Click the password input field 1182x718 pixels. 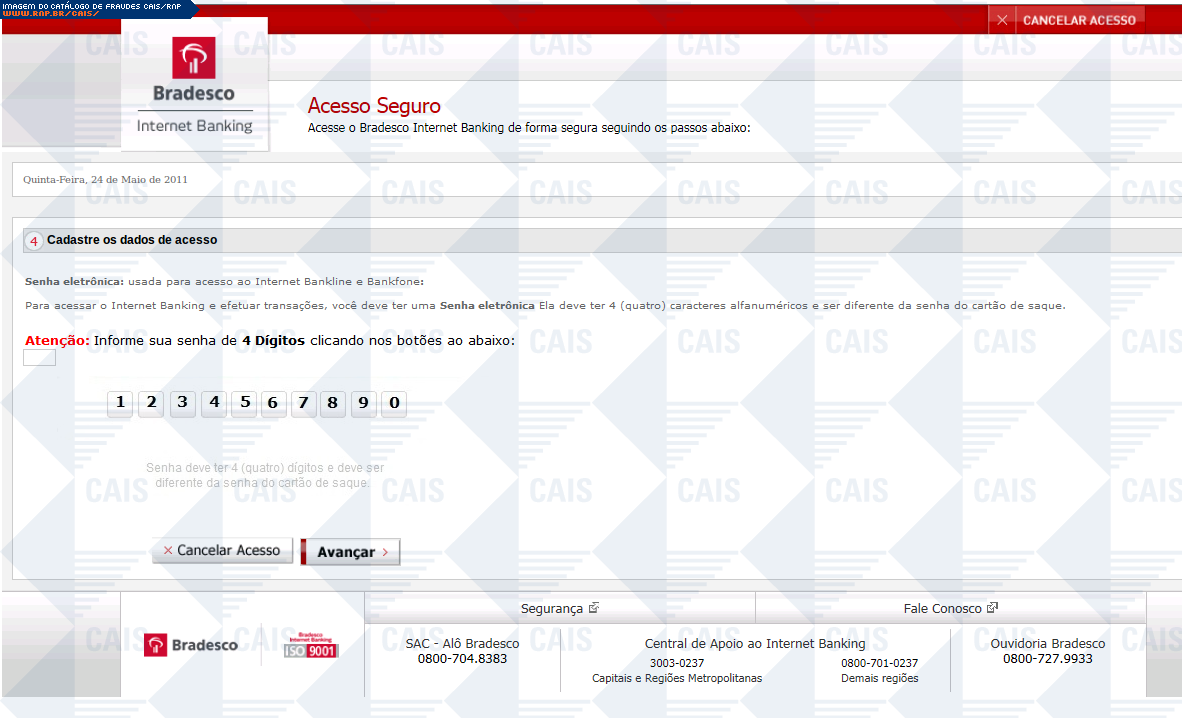tap(40, 358)
